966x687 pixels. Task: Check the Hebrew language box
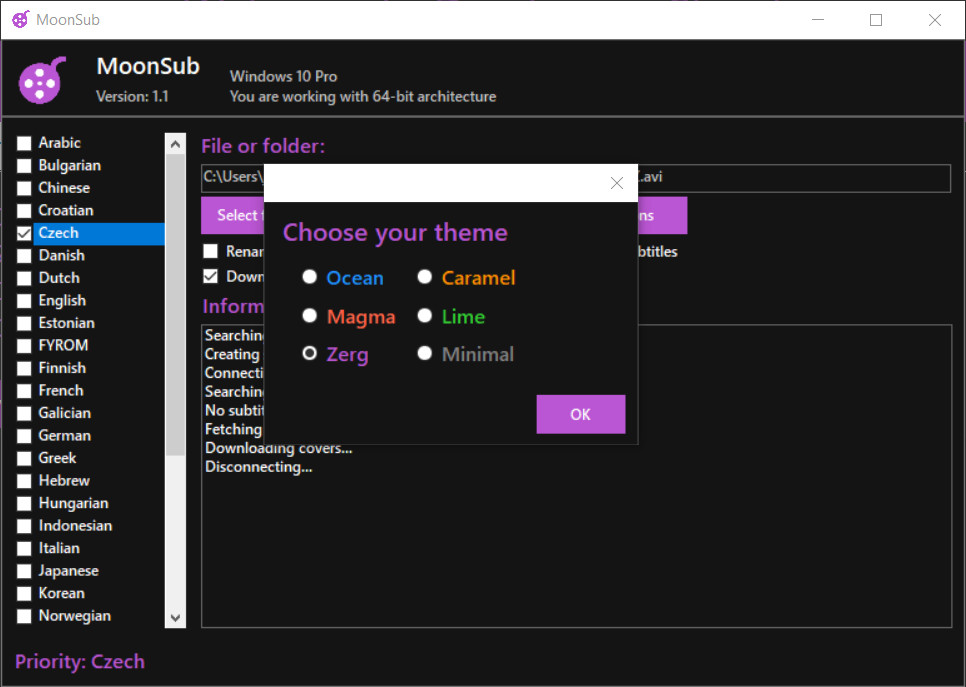coord(24,481)
